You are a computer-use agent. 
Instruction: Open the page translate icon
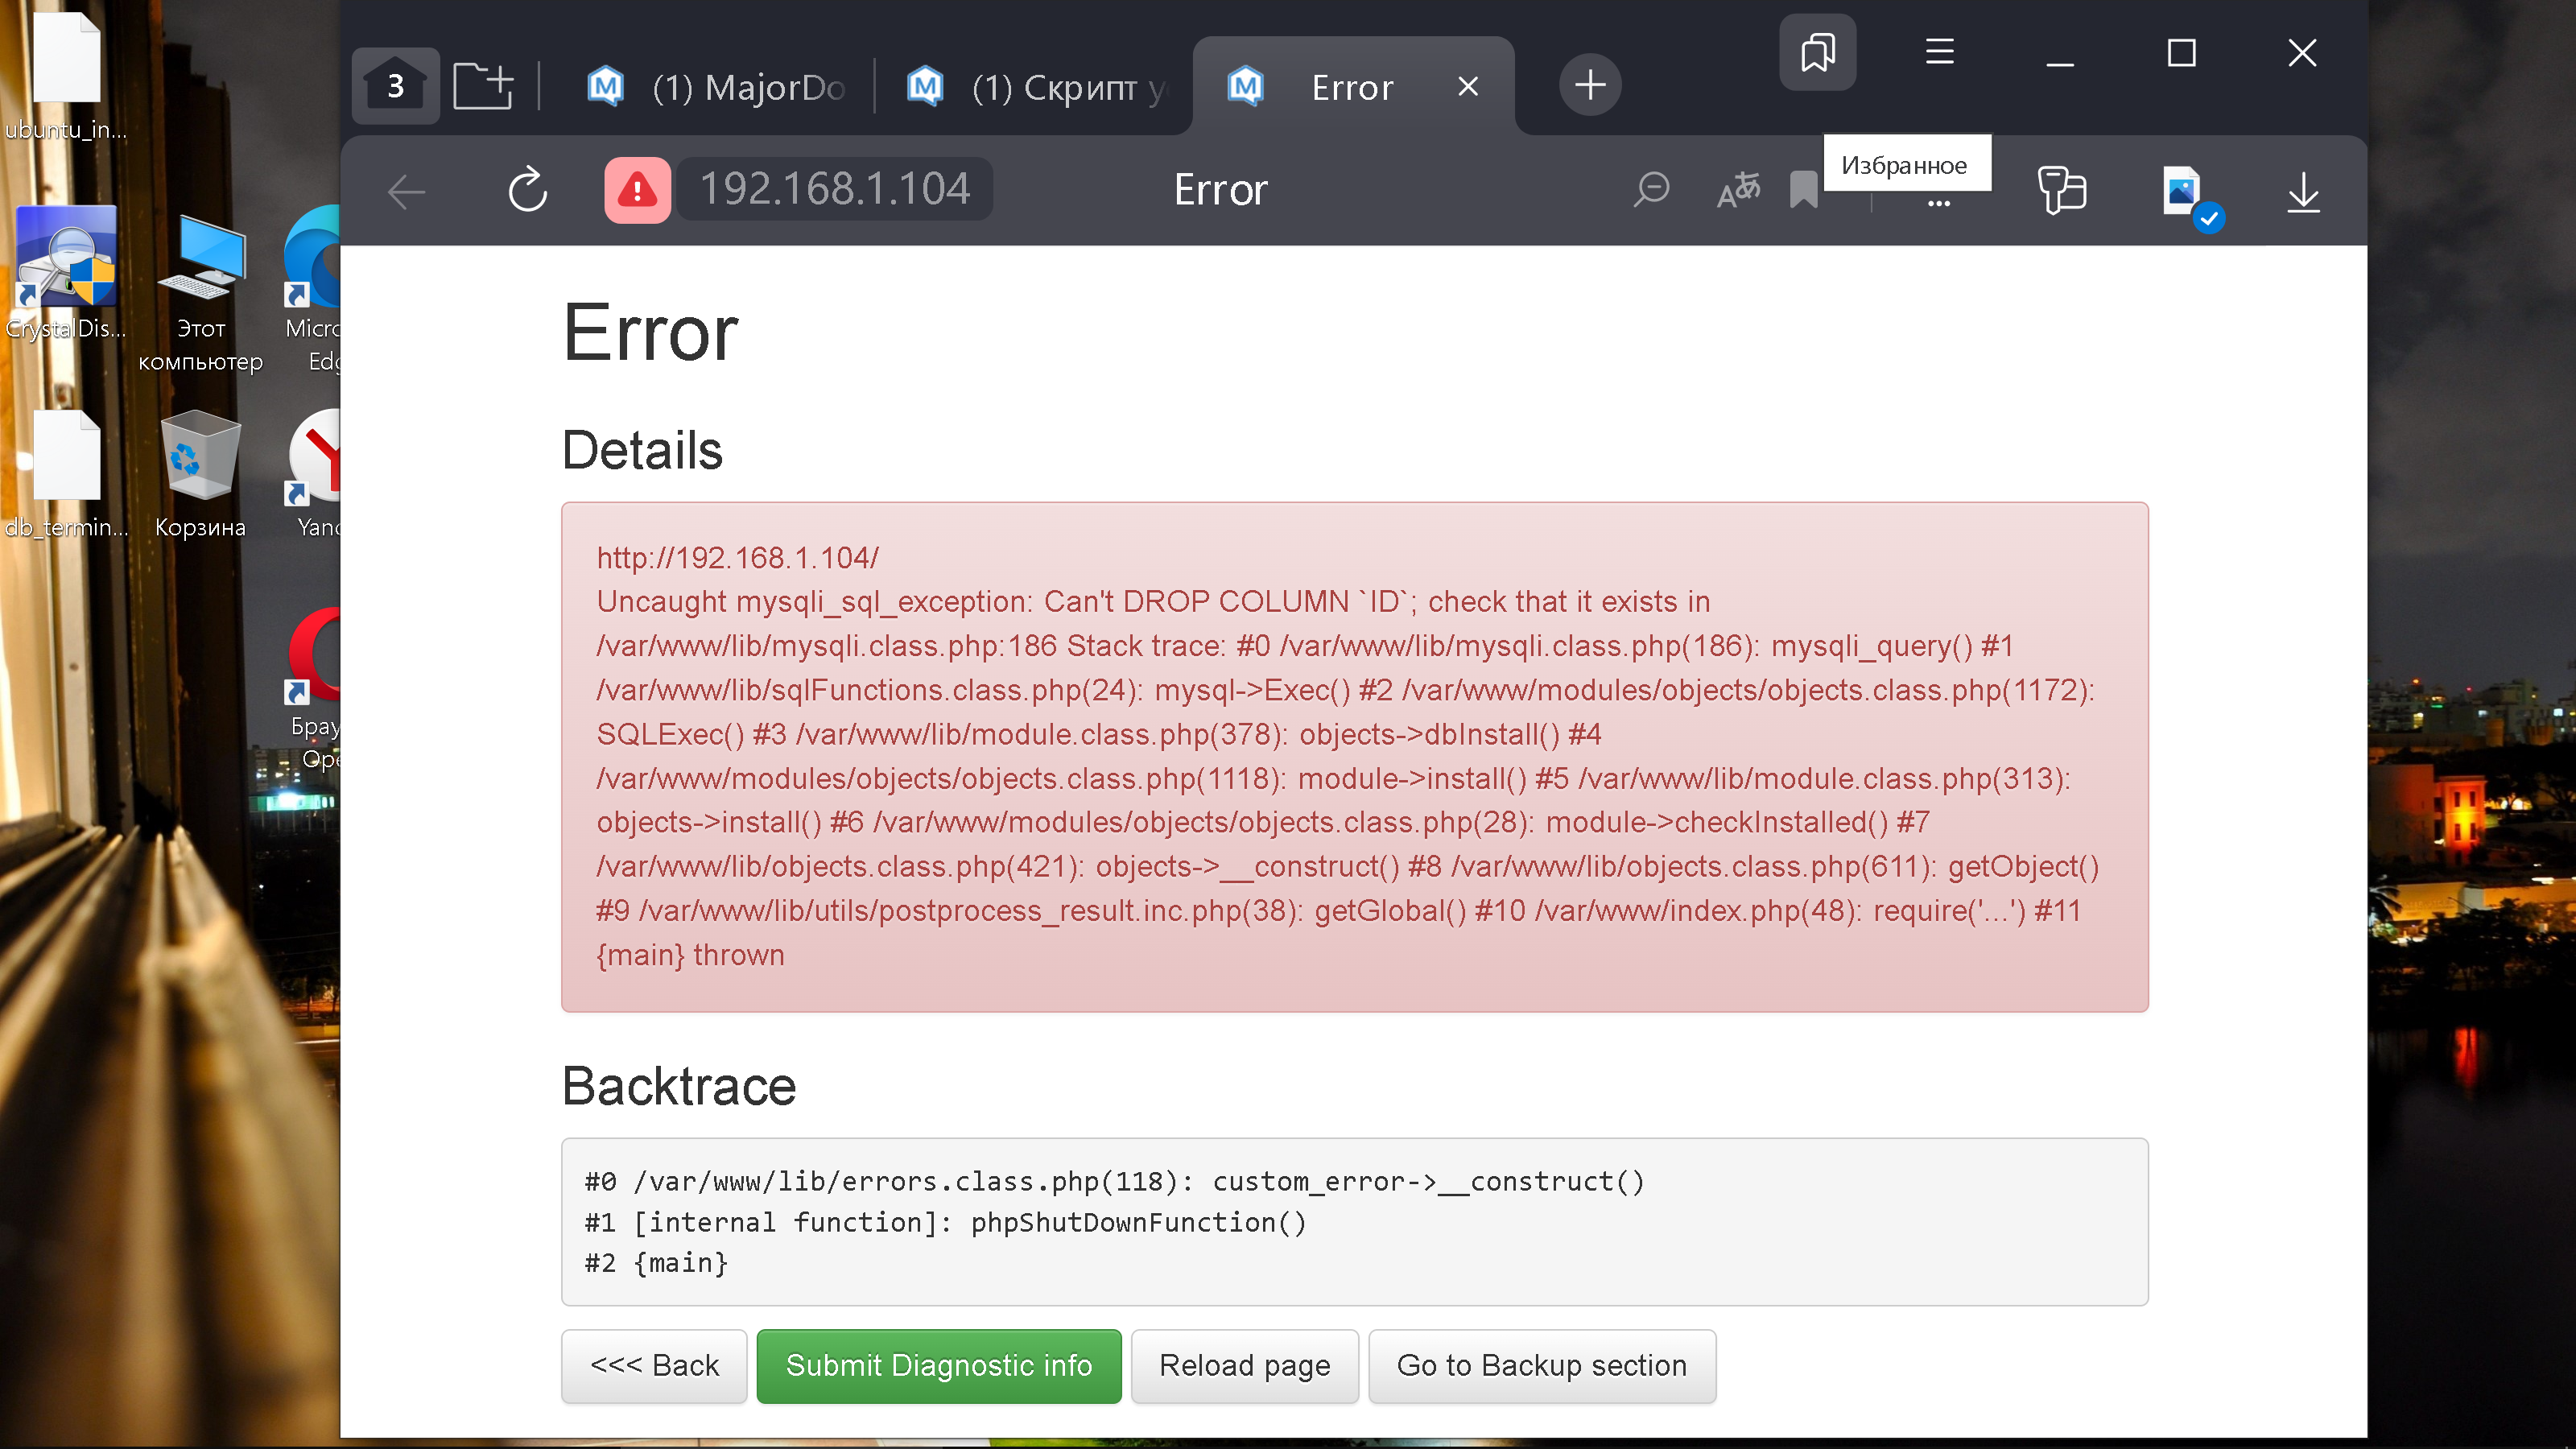coord(1738,189)
